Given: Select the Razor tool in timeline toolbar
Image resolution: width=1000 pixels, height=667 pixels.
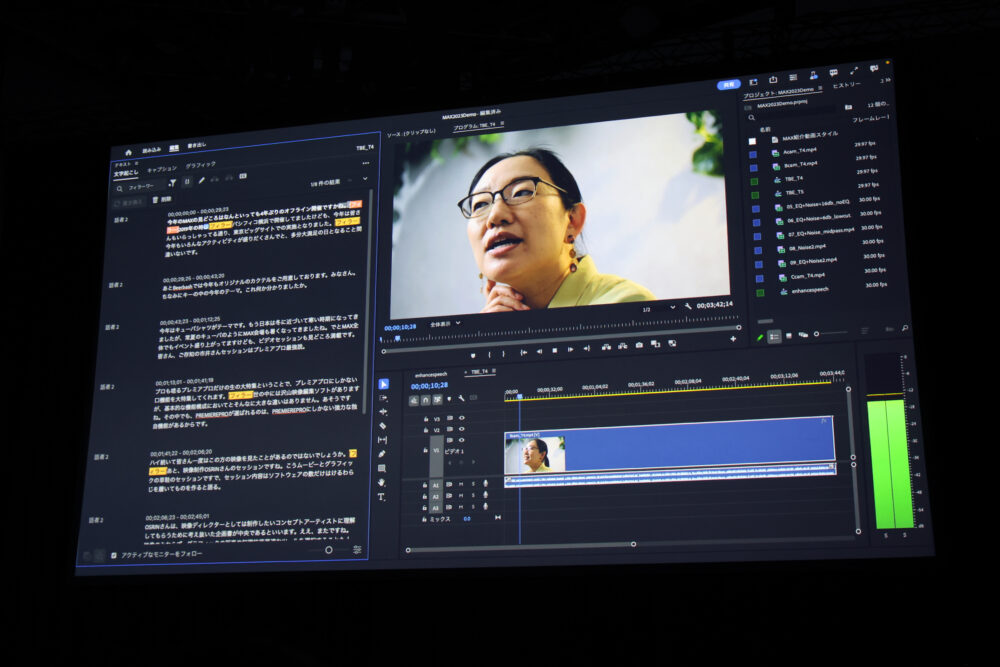Looking at the screenshot, I should click(383, 426).
